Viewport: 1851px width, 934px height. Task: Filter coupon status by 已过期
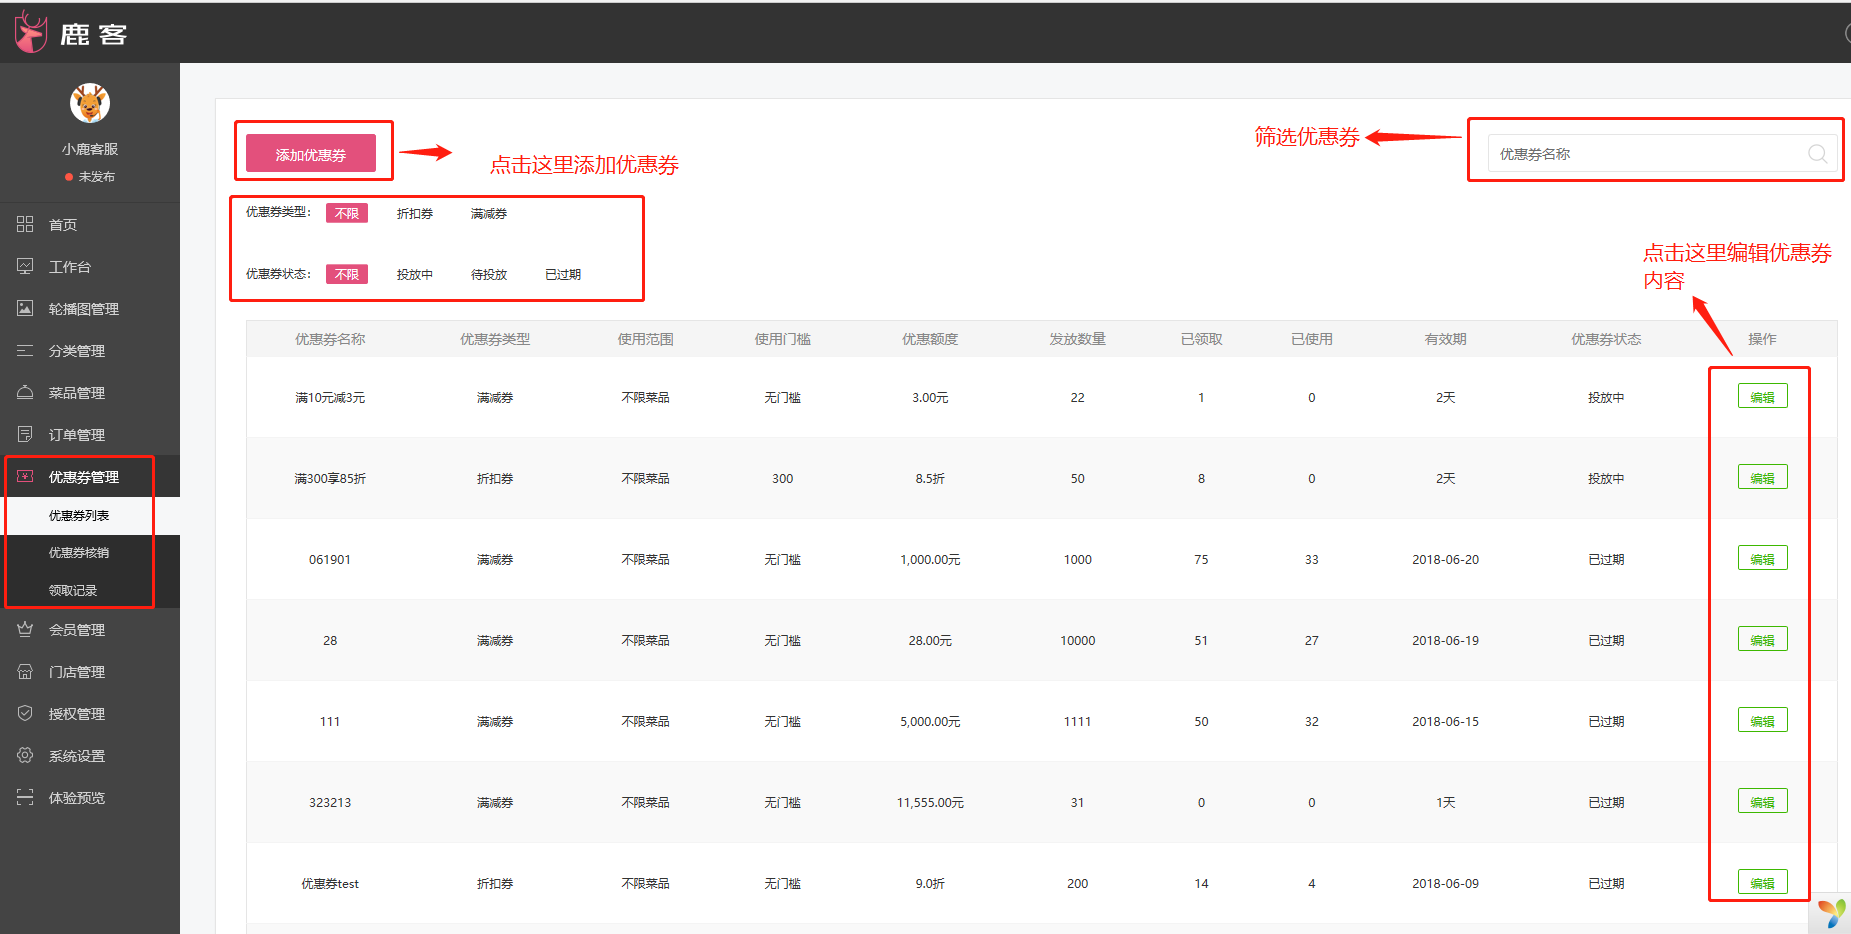coord(563,274)
